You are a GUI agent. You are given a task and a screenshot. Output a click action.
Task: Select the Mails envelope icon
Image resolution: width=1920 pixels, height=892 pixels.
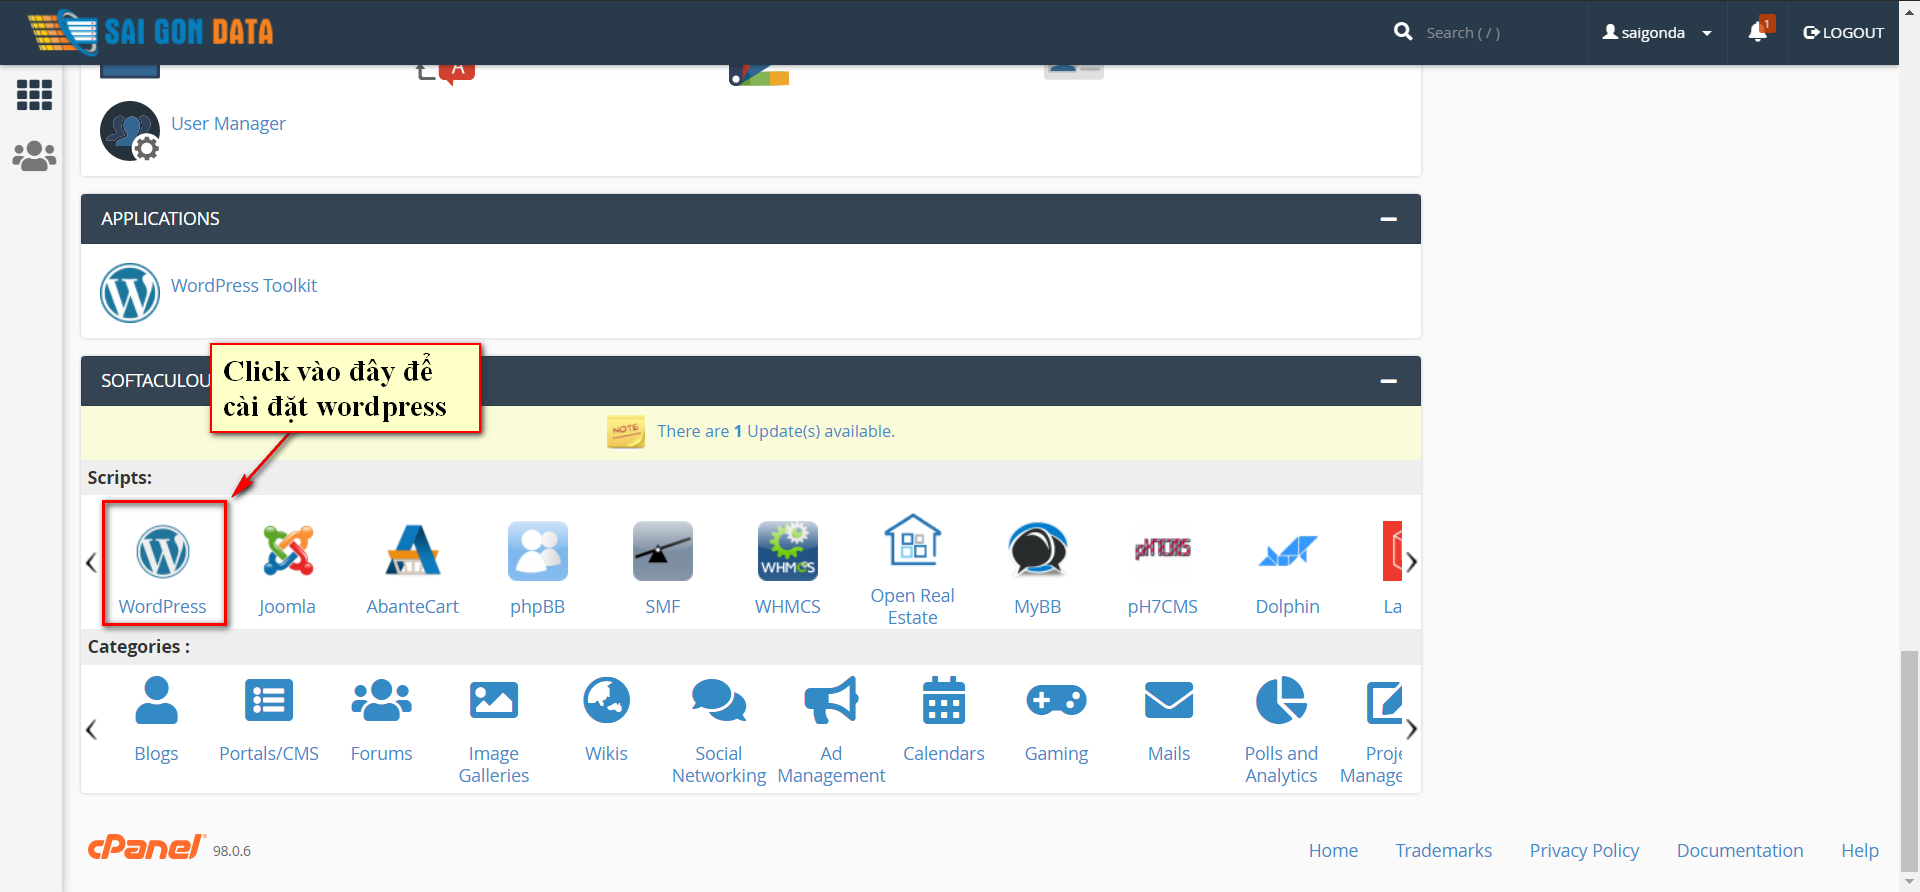1169,700
